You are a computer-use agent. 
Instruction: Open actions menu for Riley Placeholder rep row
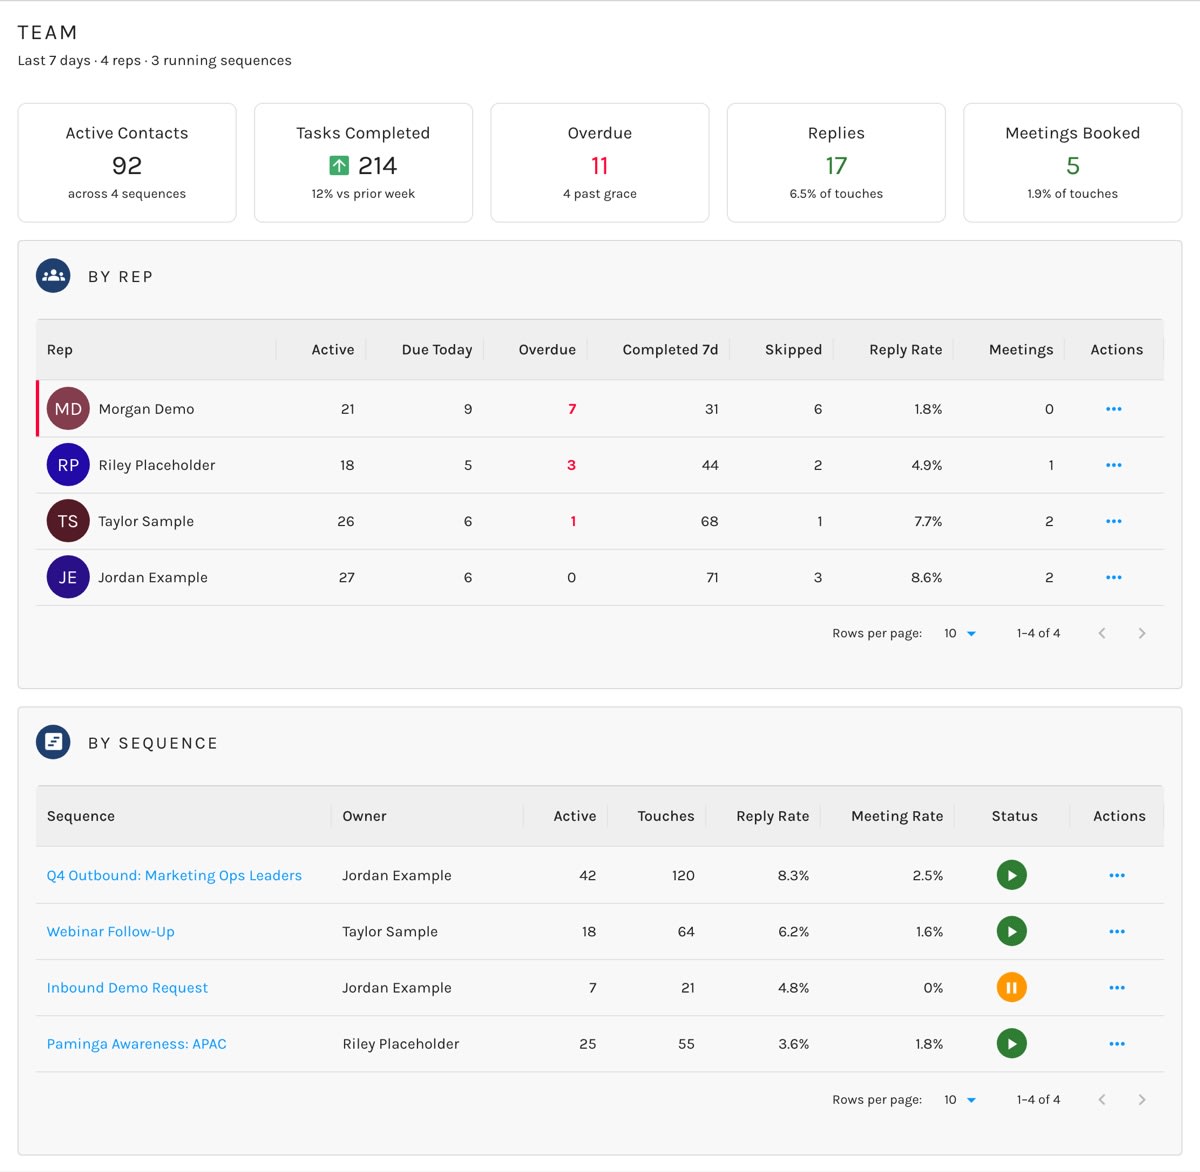point(1113,465)
